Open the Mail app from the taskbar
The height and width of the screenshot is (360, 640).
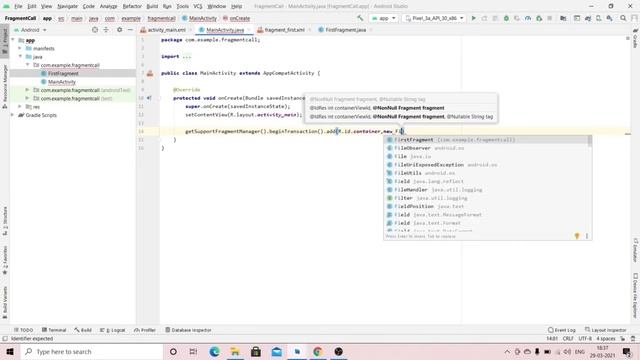click(x=276, y=351)
